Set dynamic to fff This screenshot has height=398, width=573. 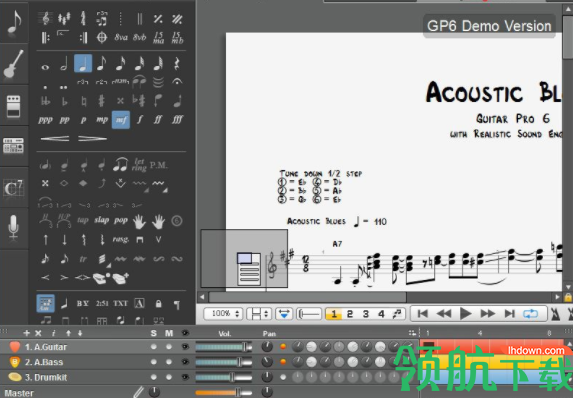pyautogui.click(x=177, y=120)
